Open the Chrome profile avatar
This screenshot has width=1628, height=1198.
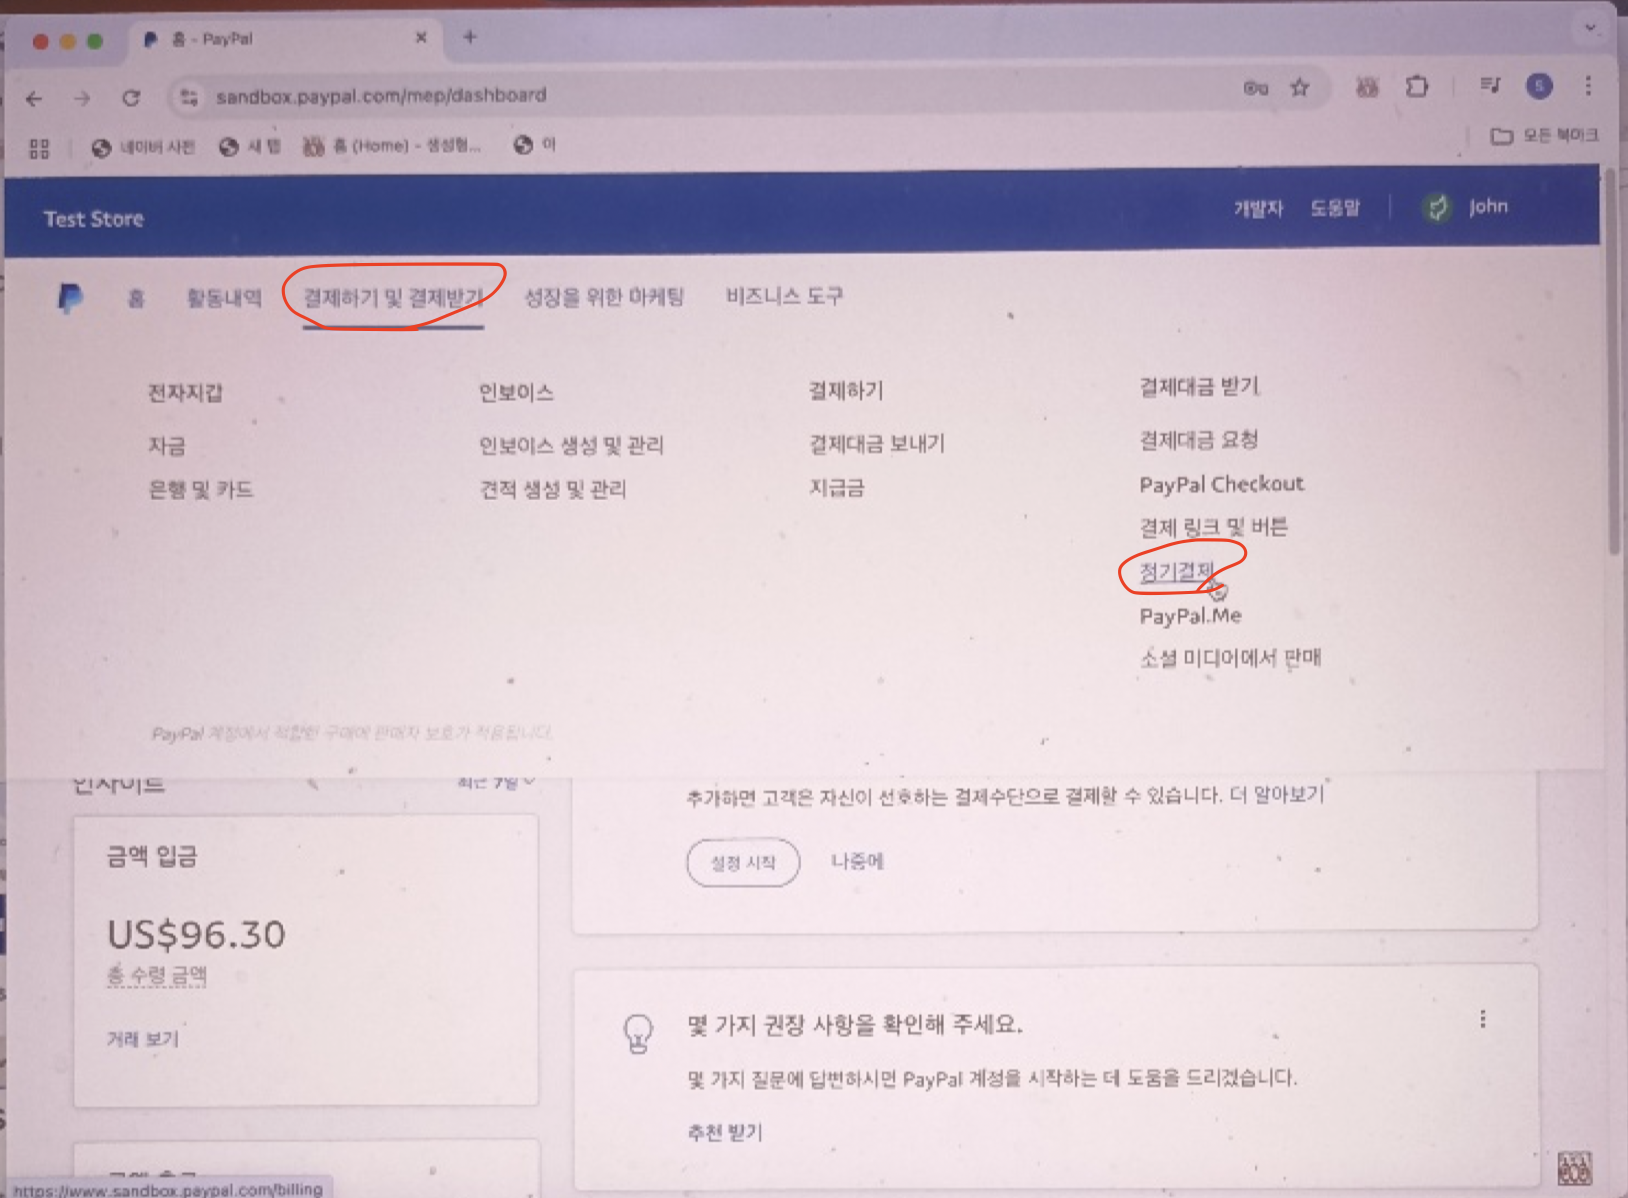click(x=1539, y=86)
